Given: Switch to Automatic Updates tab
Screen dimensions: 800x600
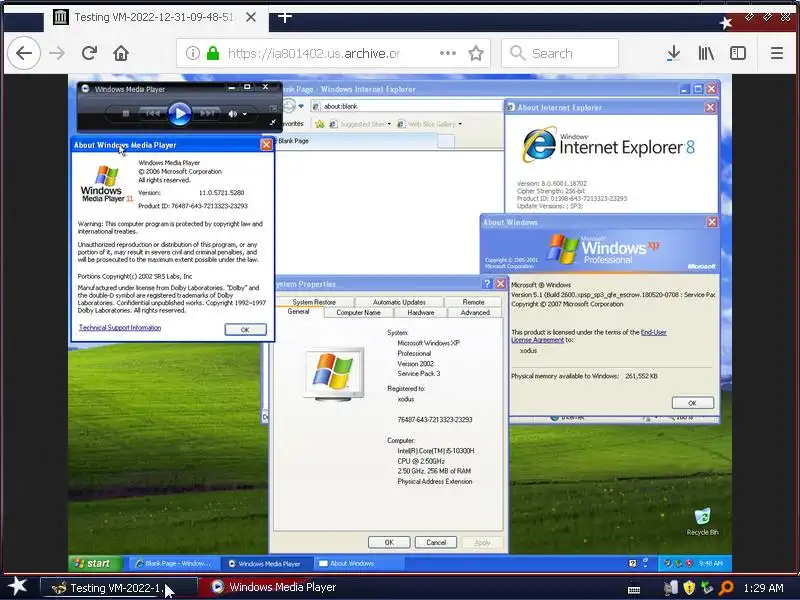Looking at the screenshot, I should coord(399,302).
